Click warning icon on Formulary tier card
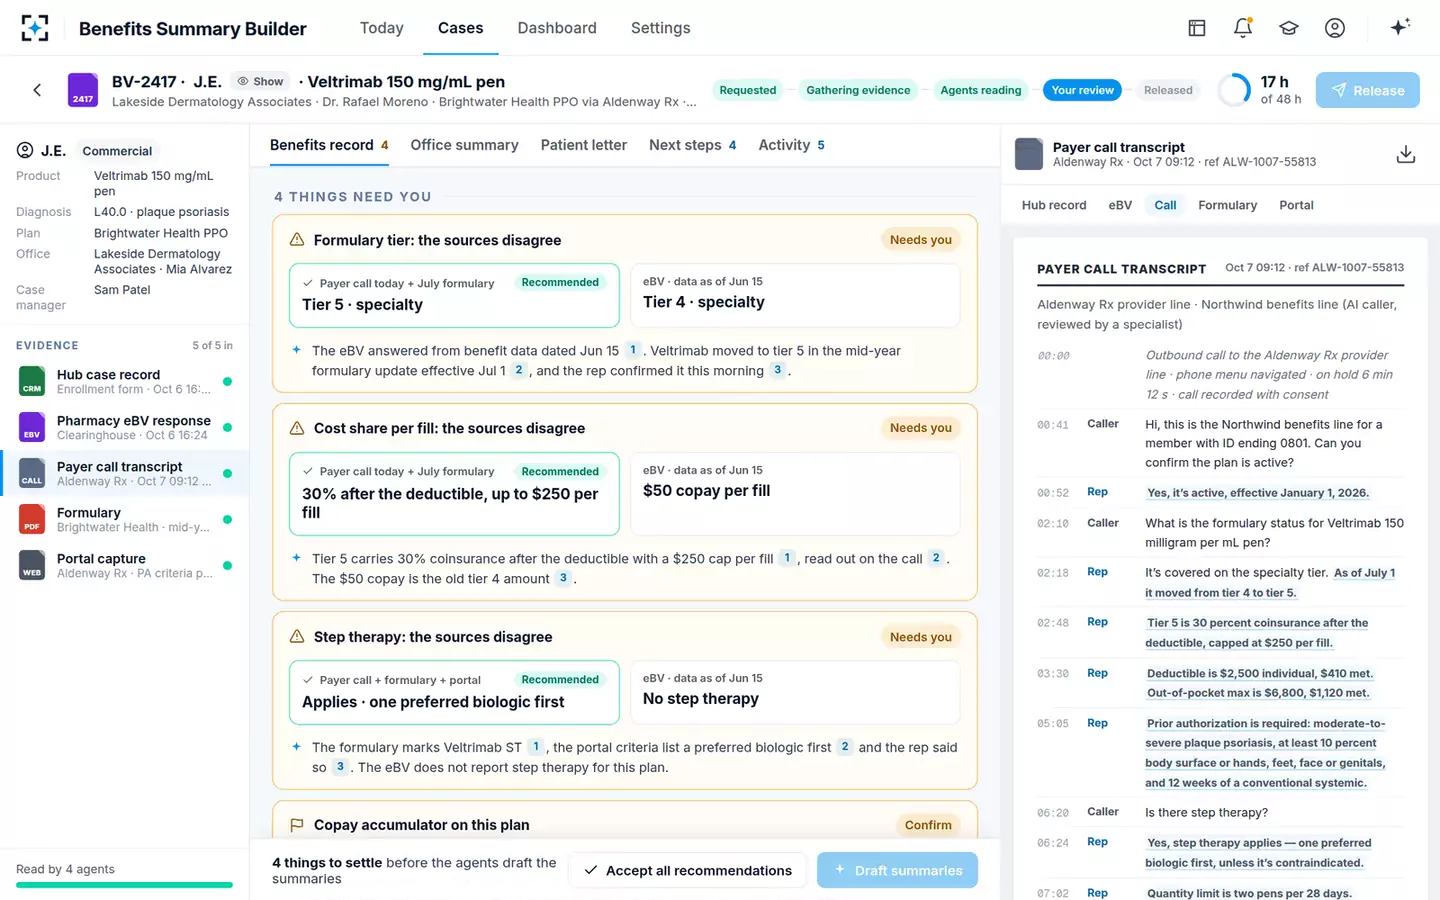The image size is (1440, 900). tap(297, 240)
